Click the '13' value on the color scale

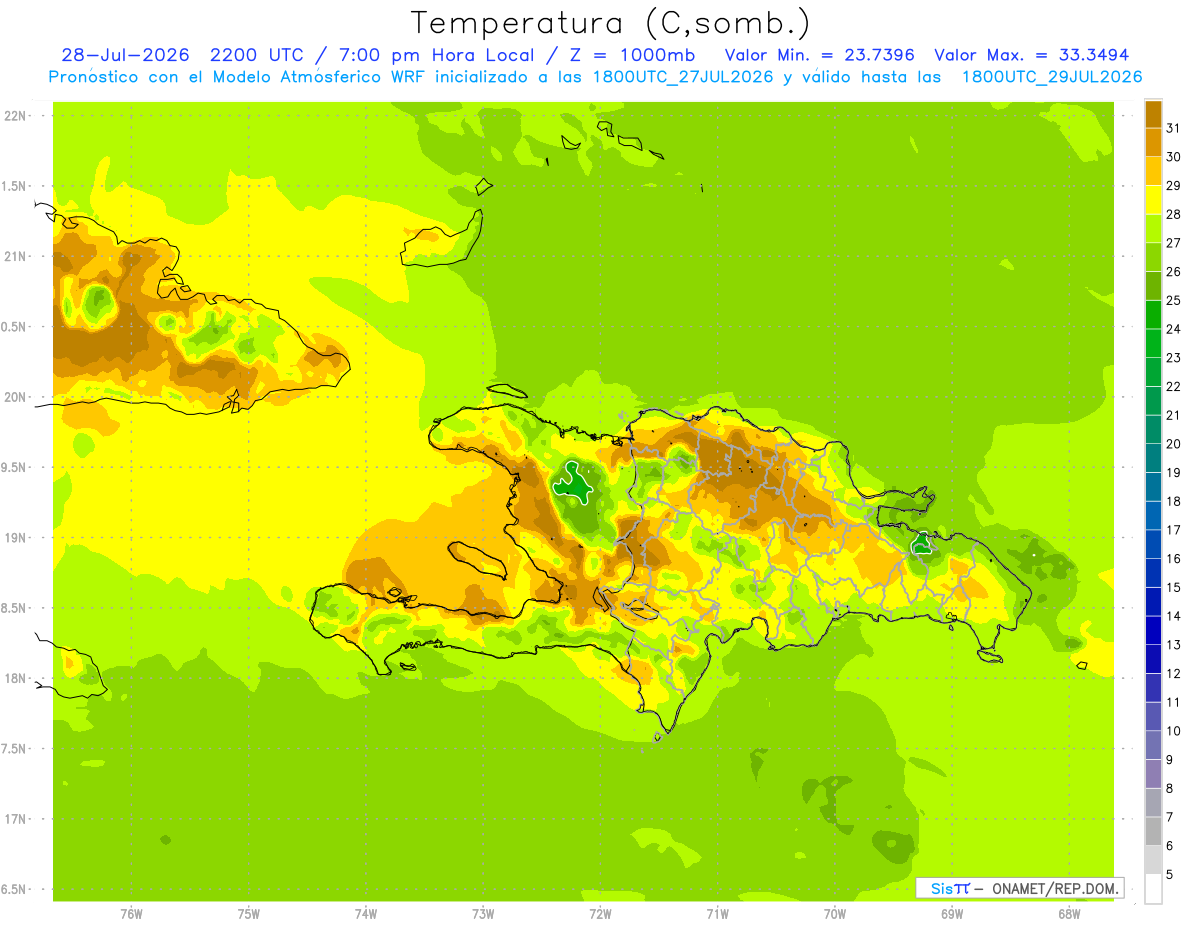[1174, 645]
